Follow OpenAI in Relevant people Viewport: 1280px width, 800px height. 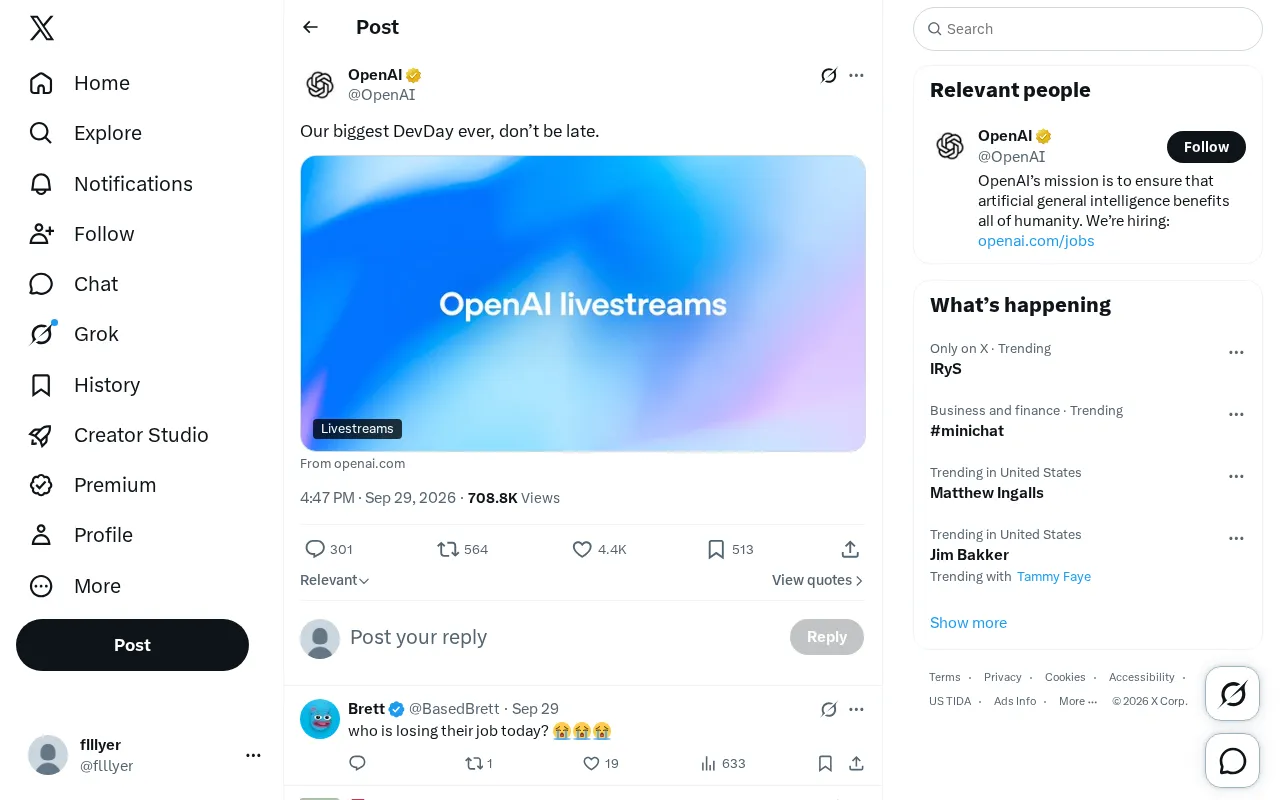1206,147
